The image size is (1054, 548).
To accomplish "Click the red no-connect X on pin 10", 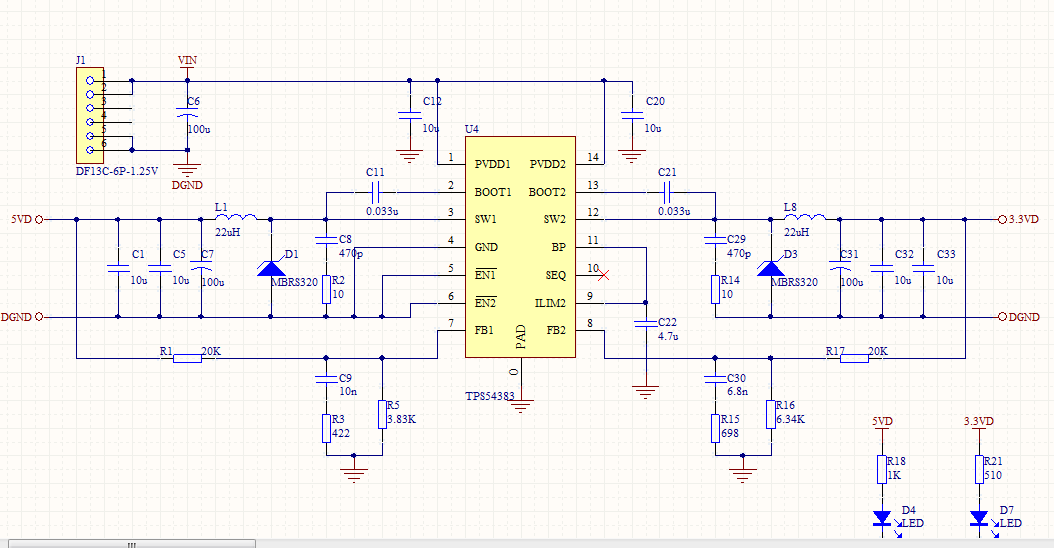I will (x=604, y=275).
